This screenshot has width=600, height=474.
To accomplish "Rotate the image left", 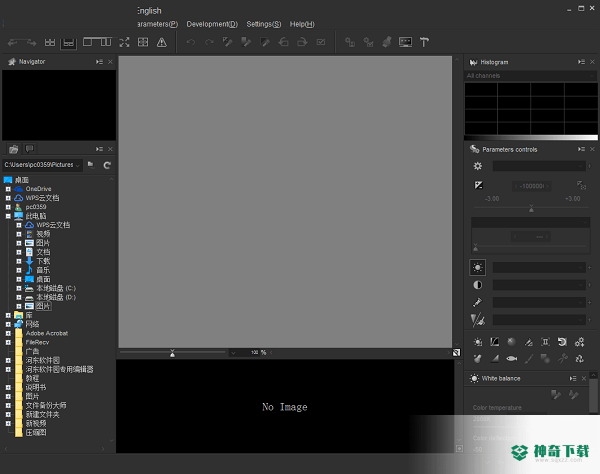I will [284, 42].
